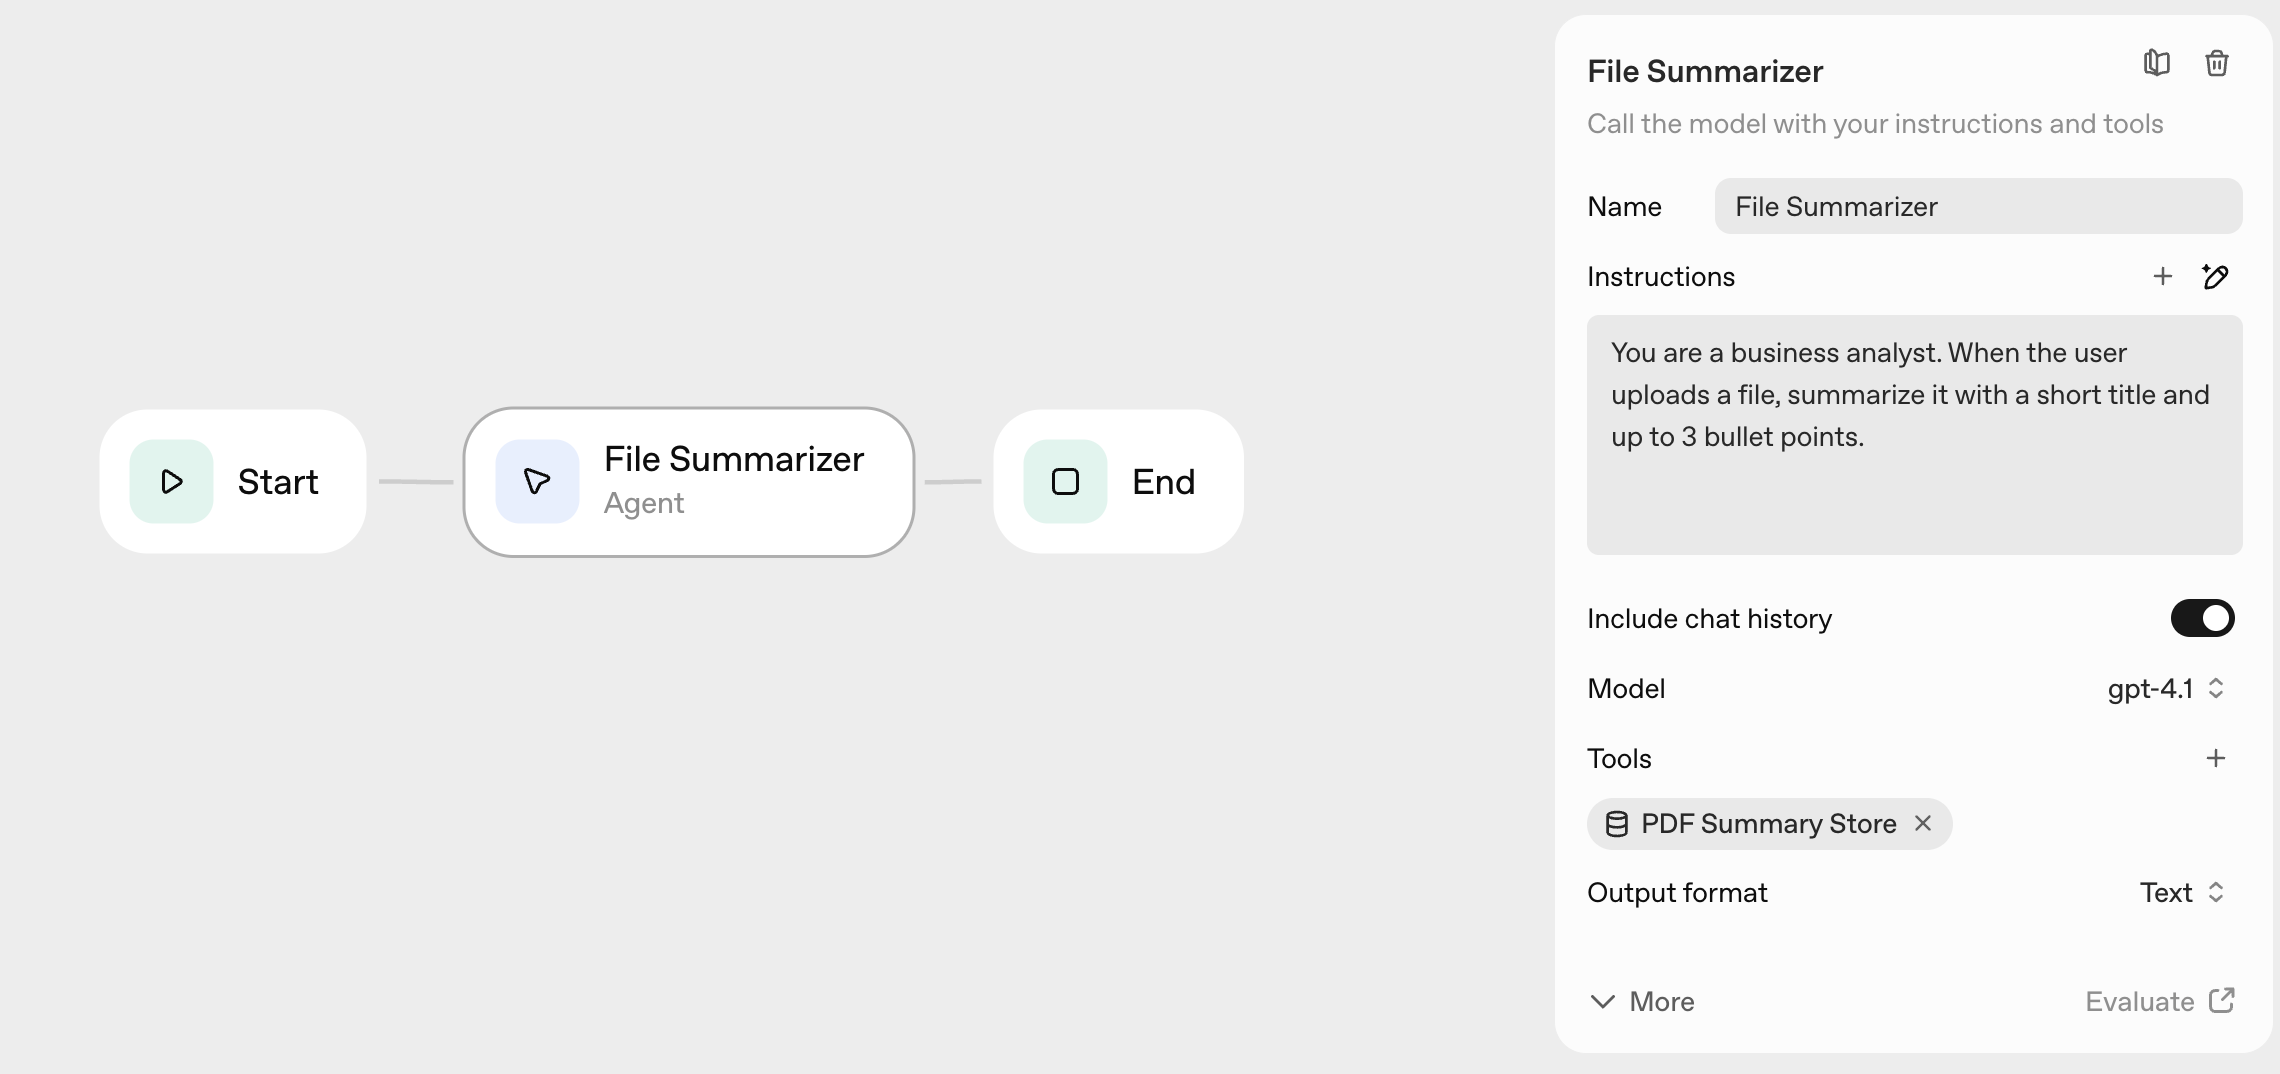This screenshot has width=2280, height=1074.
Task: Add another tool with the plus icon
Action: [x=2216, y=758]
